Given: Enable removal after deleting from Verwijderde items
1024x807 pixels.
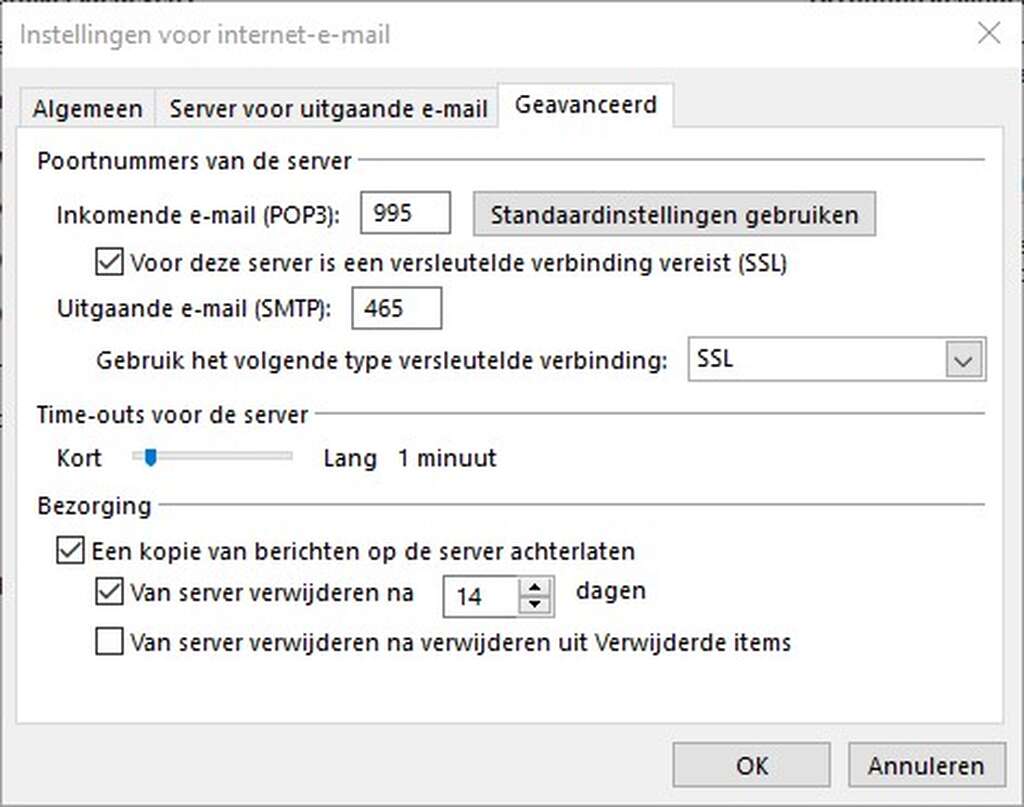Looking at the screenshot, I should click(108, 641).
